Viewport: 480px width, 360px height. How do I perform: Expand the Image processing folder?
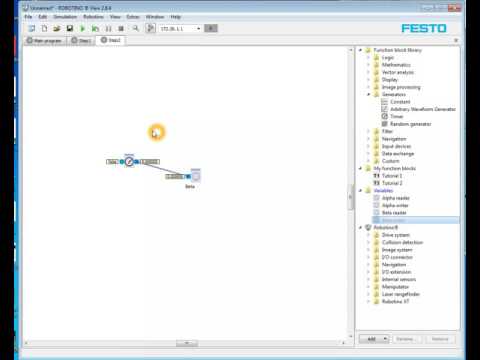pyautogui.click(x=369, y=87)
